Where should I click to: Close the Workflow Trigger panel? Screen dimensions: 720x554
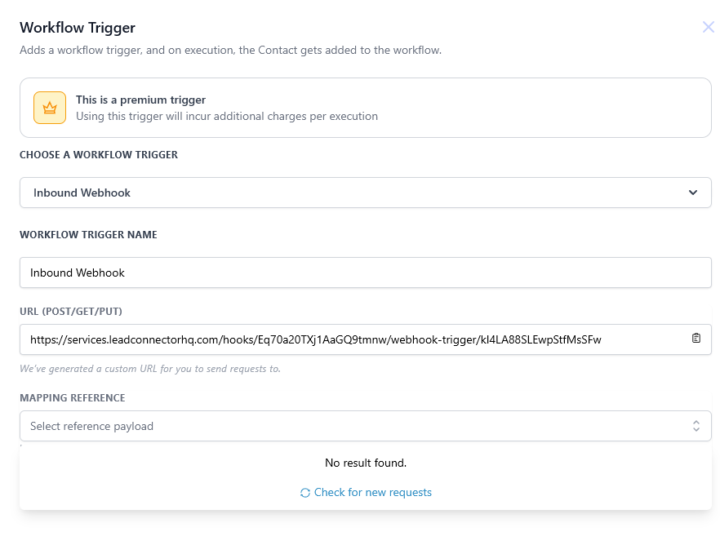click(709, 27)
